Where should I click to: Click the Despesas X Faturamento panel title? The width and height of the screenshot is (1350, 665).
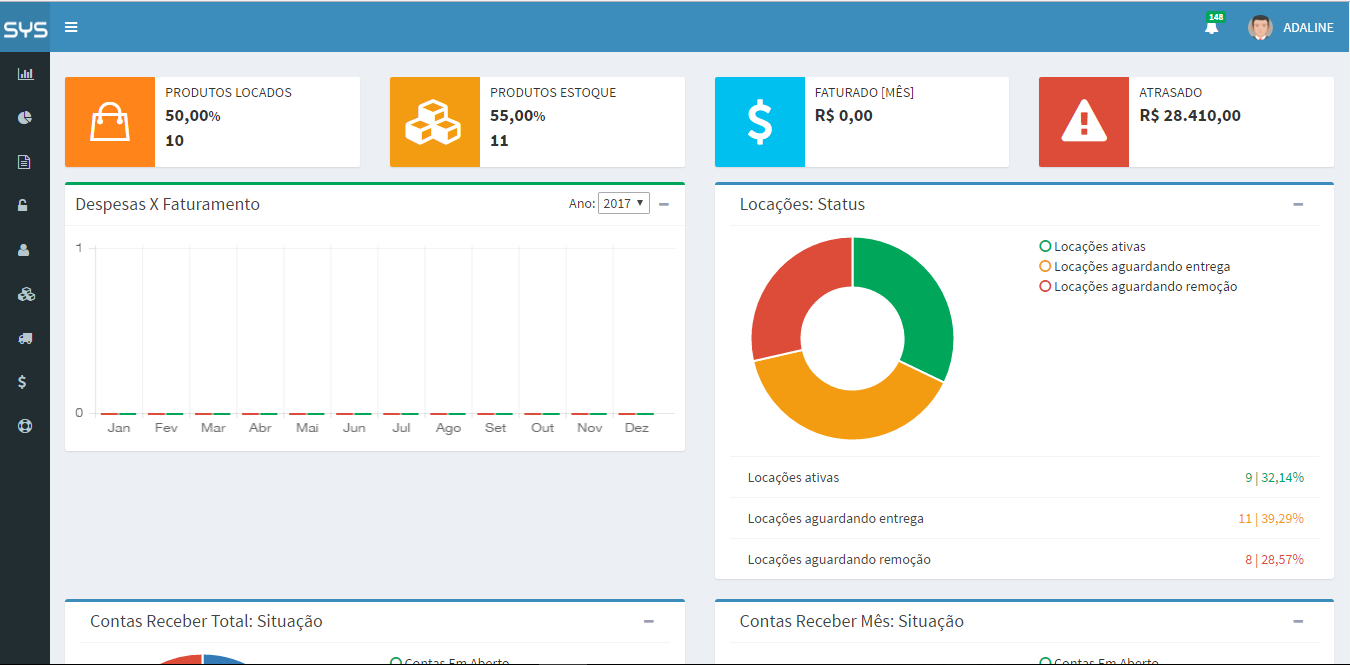click(168, 204)
